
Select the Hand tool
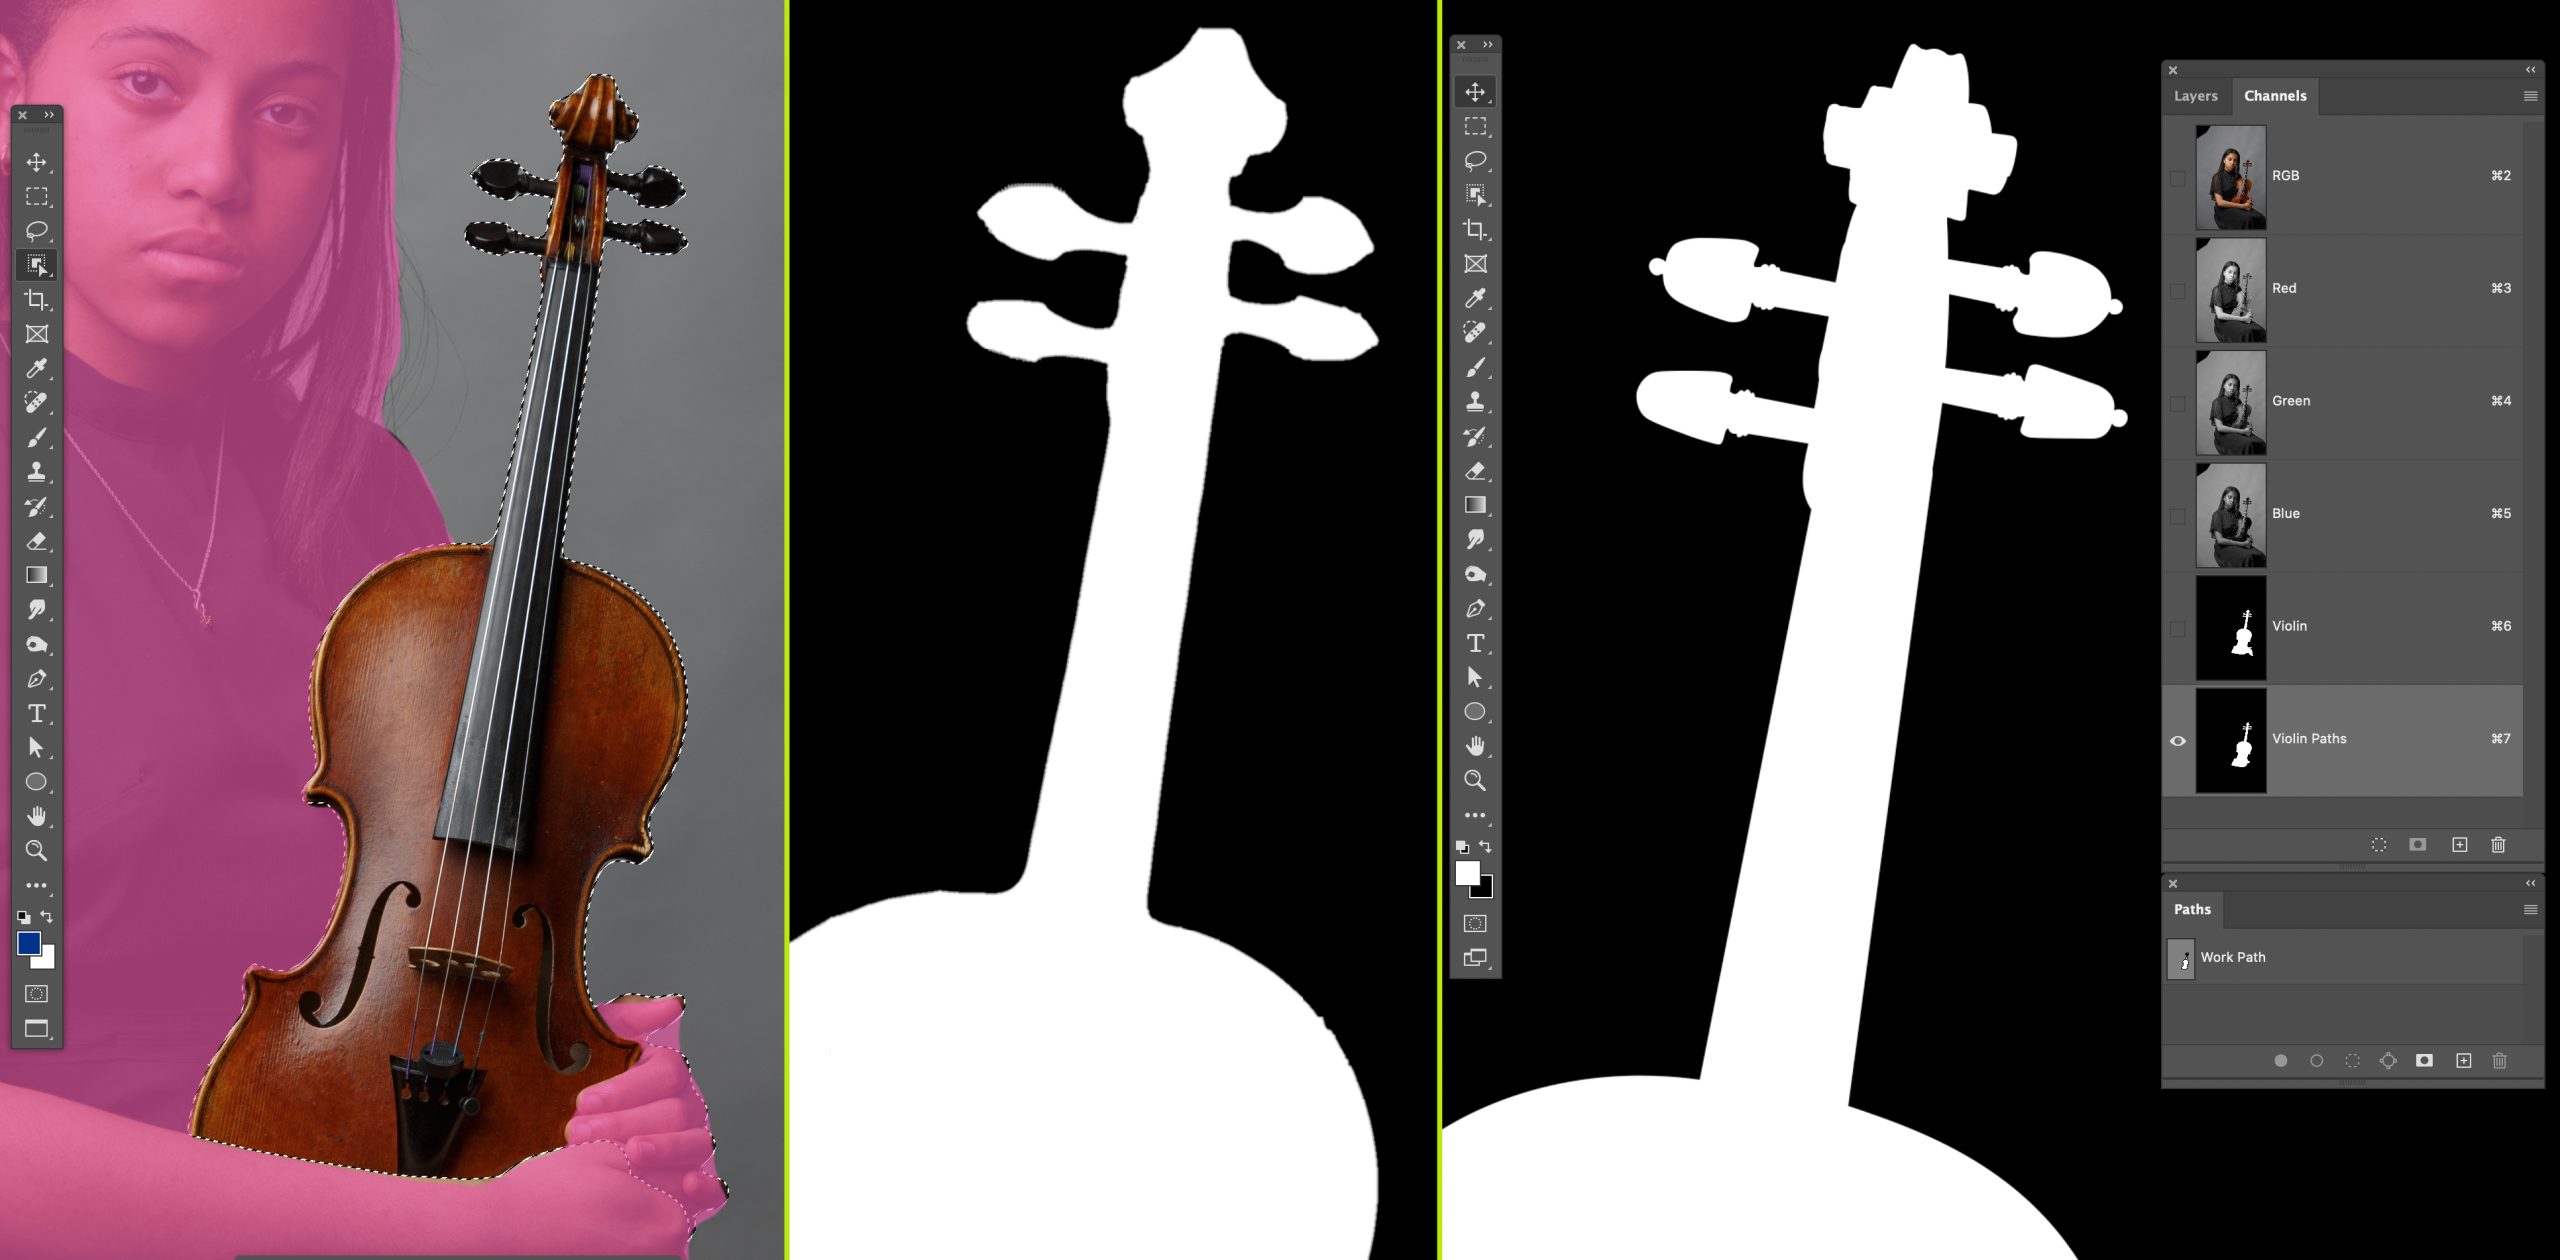tap(36, 818)
